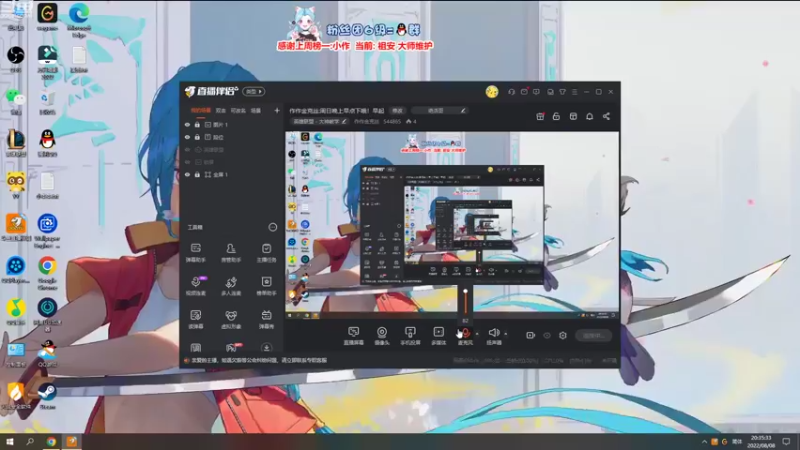Click the record video icon in bottom bar

tap(531, 335)
